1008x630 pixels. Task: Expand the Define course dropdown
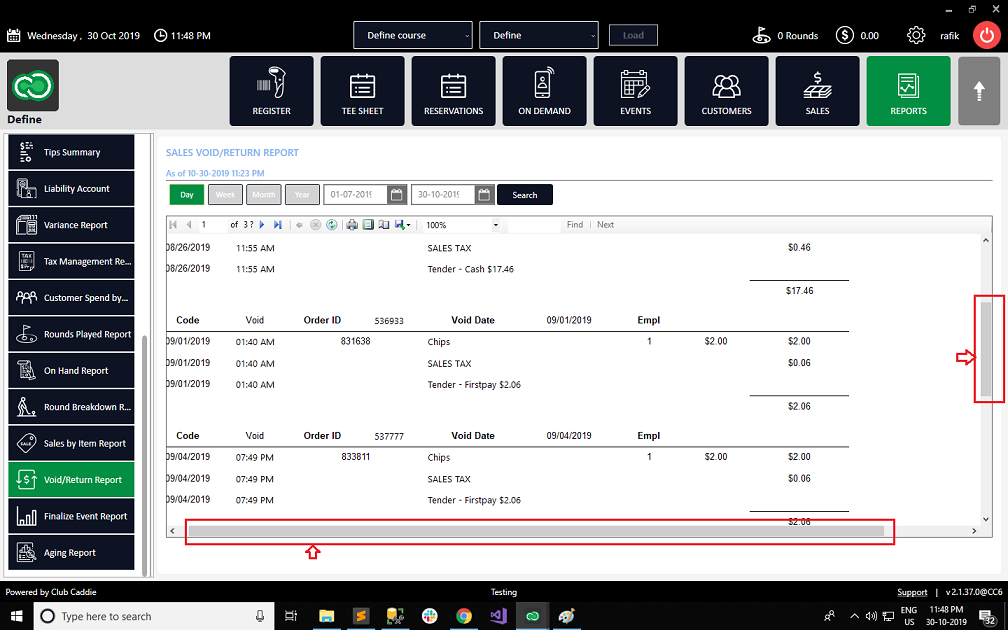[412, 35]
